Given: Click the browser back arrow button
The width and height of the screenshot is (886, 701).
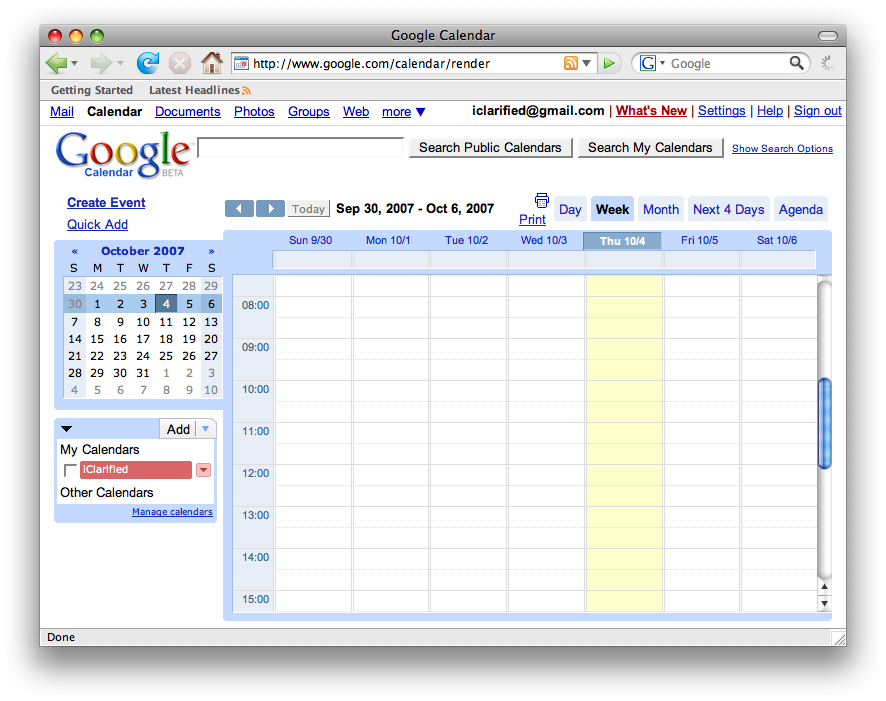Looking at the screenshot, I should point(57,63).
